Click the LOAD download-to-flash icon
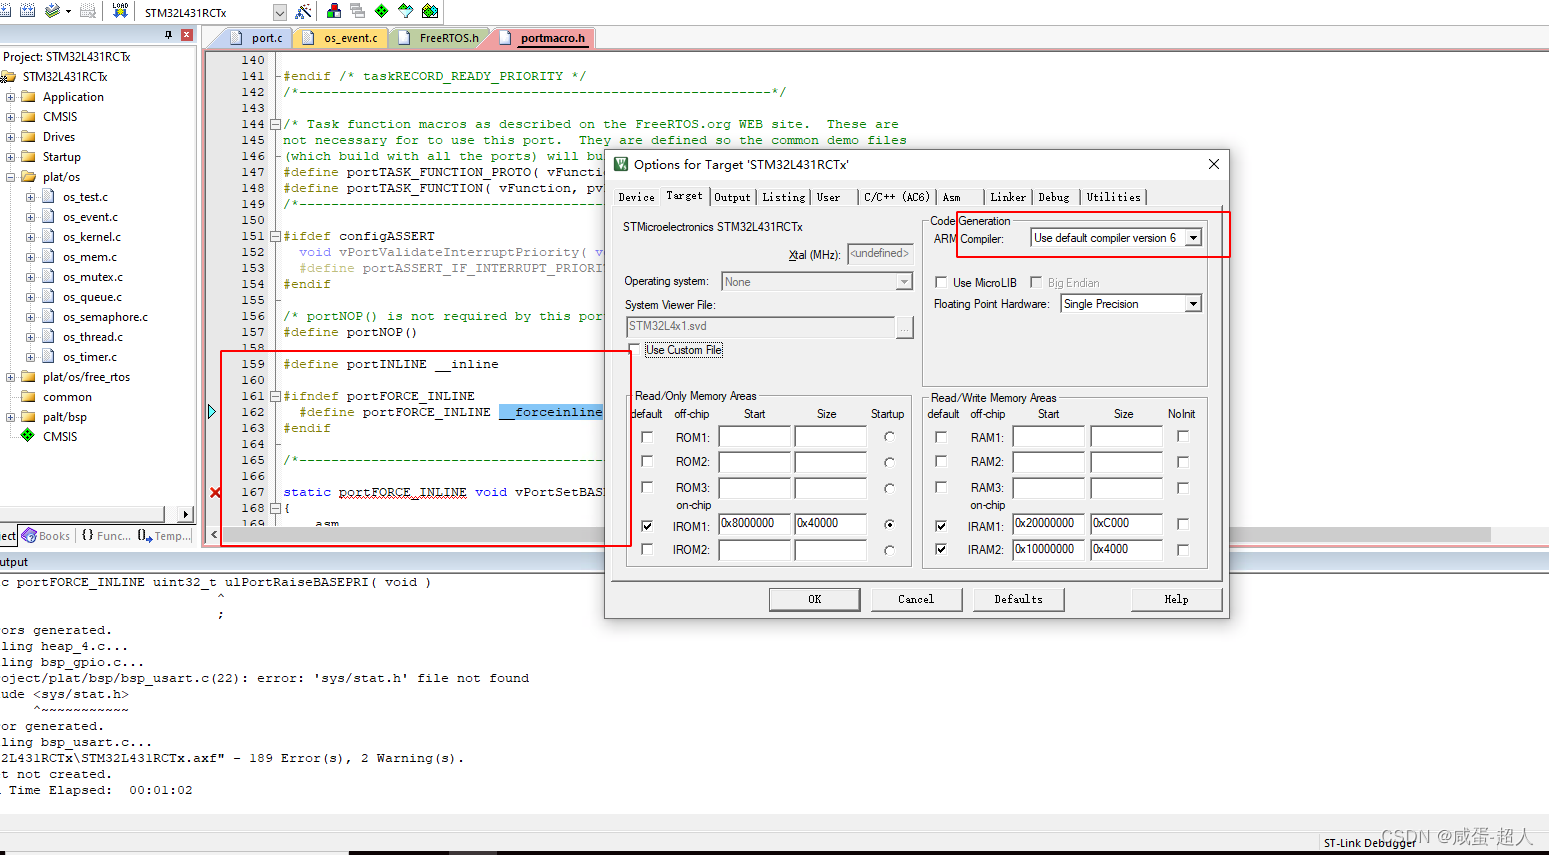 (x=120, y=10)
